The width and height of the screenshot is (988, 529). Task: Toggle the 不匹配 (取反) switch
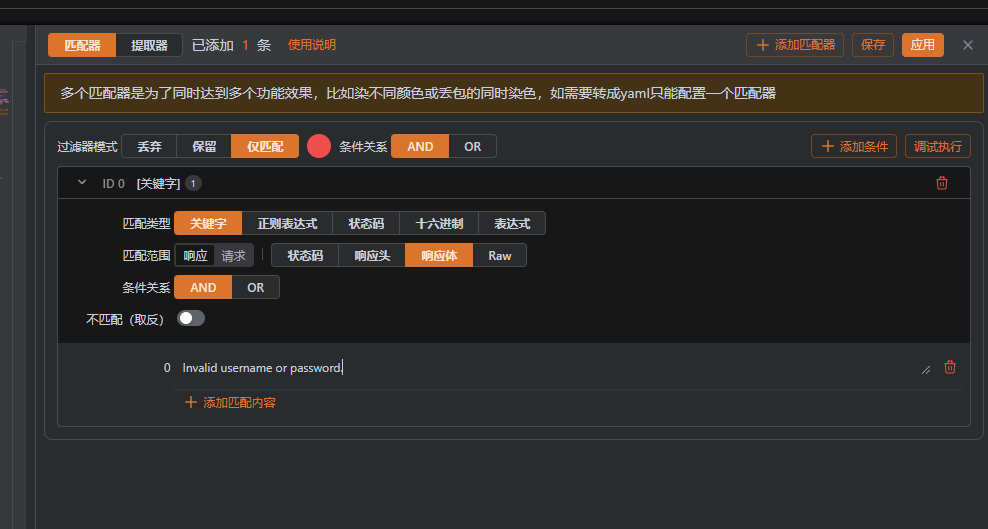(x=190, y=318)
